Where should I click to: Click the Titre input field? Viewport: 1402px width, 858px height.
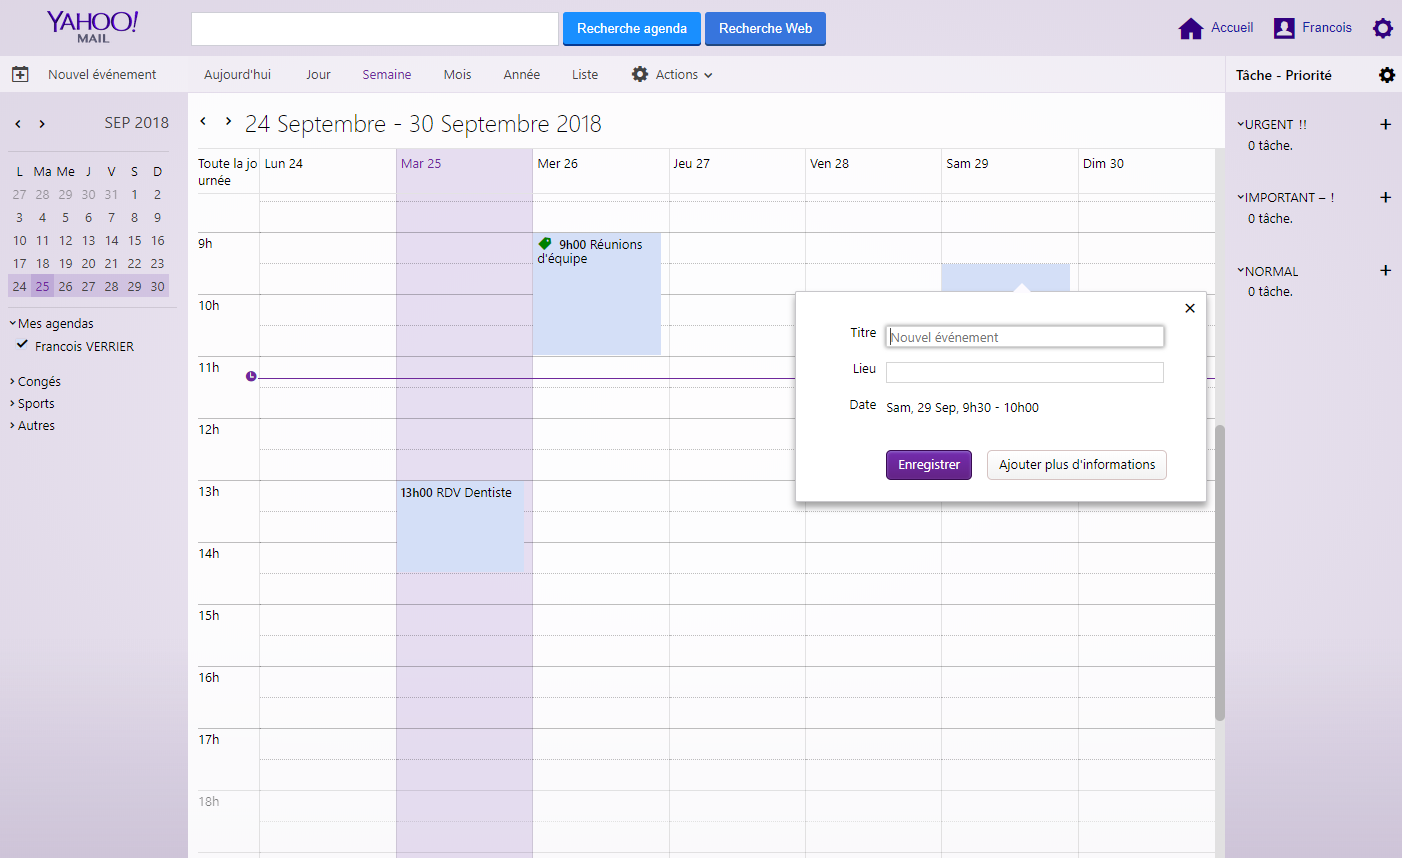pos(1024,337)
